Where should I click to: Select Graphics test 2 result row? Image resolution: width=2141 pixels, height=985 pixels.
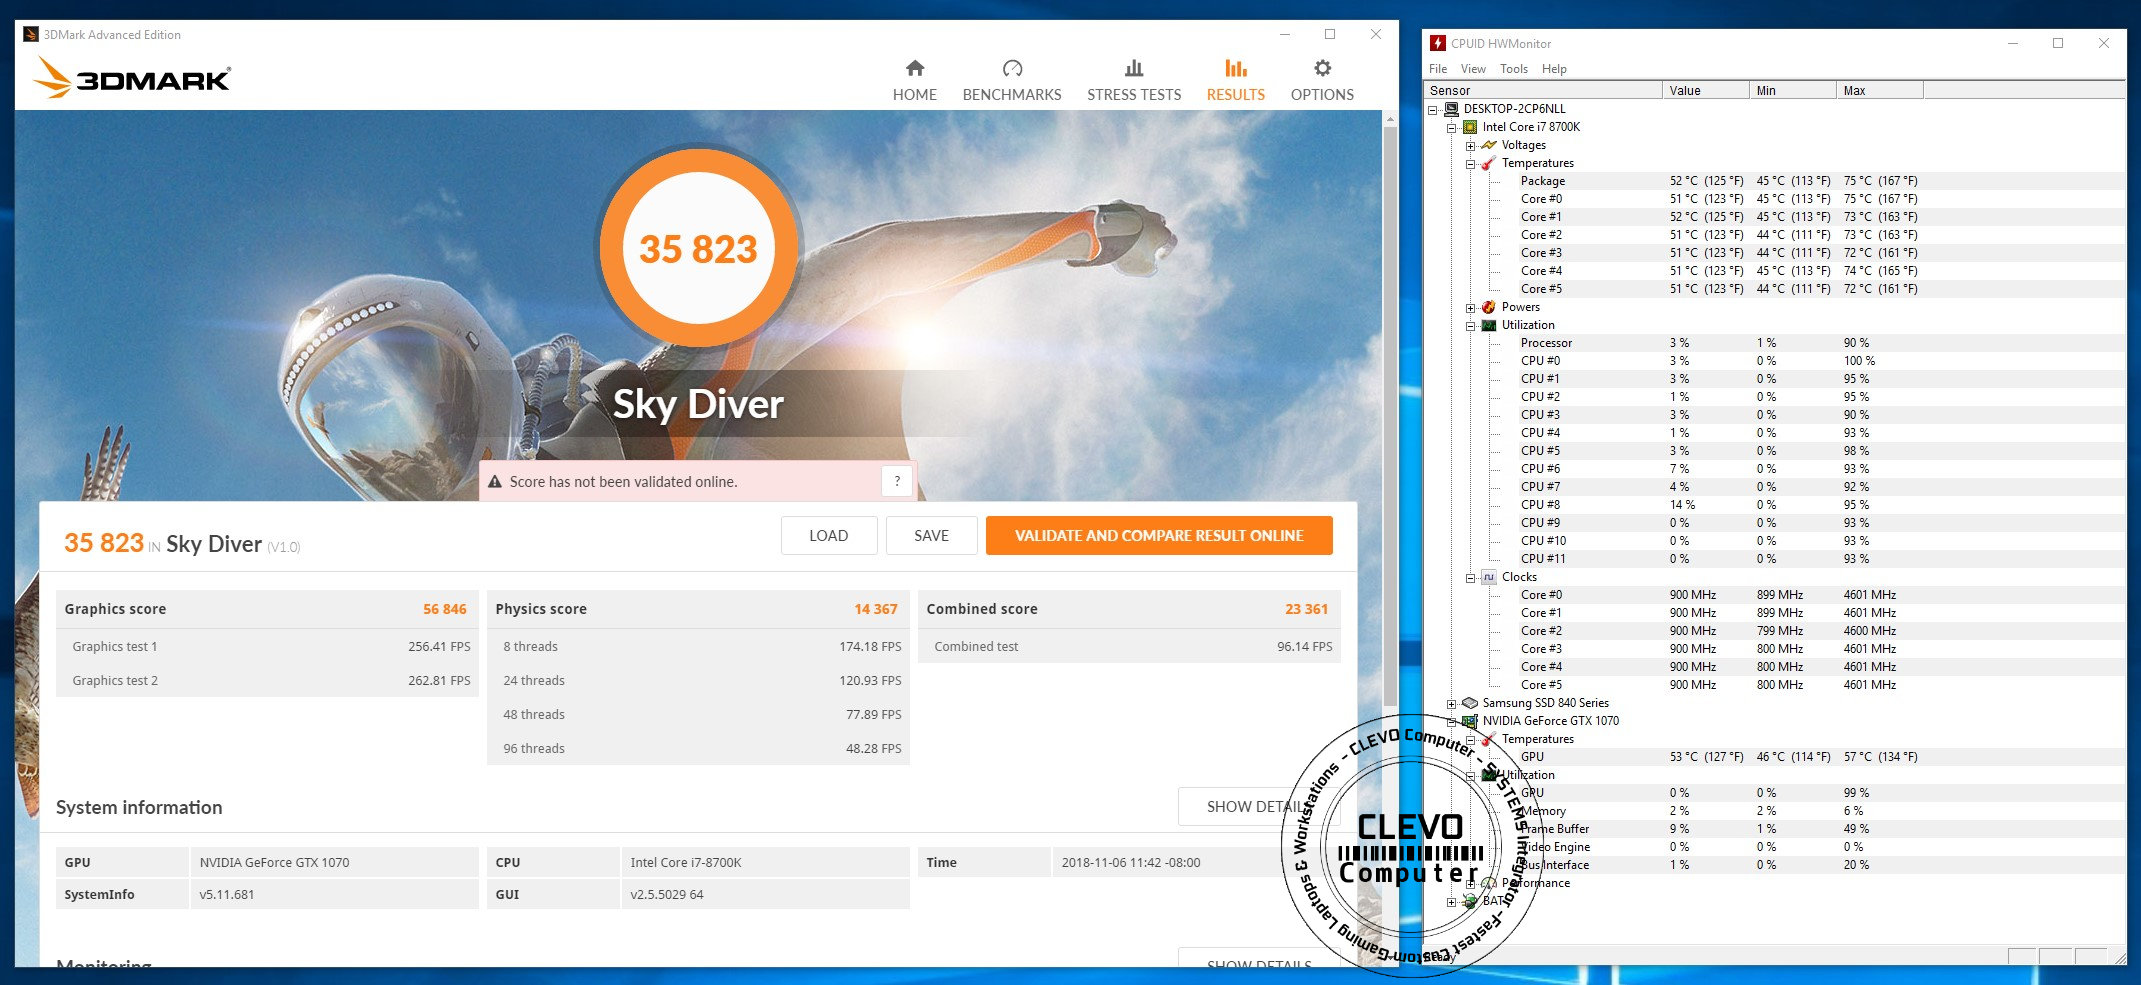point(267,680)
